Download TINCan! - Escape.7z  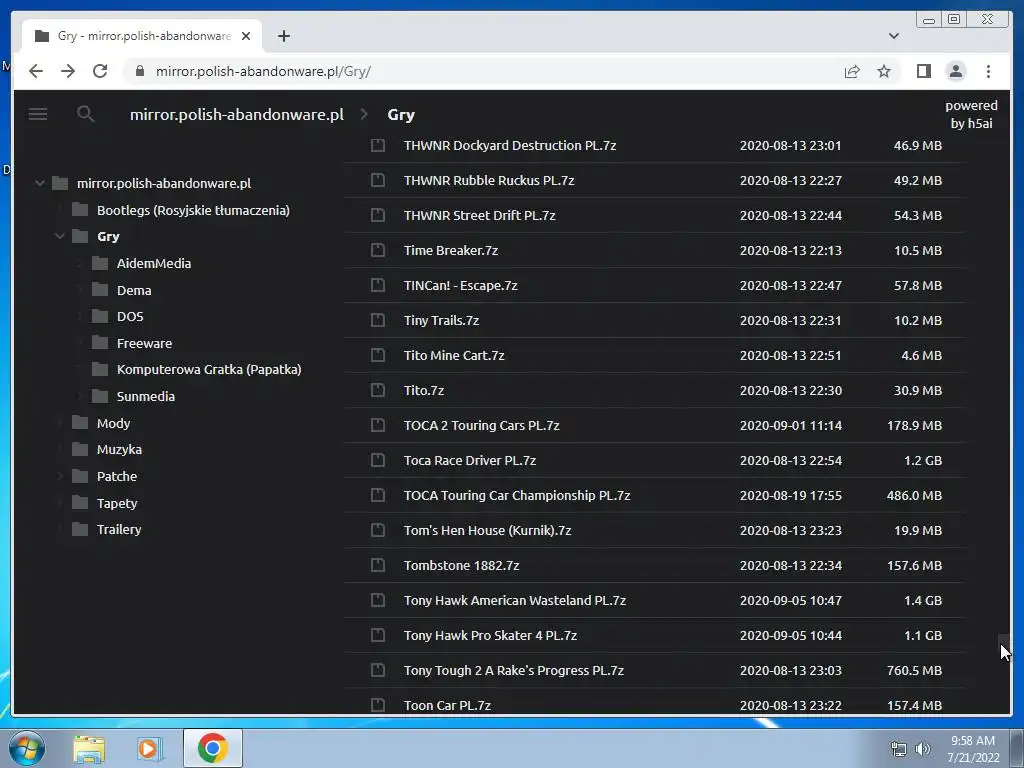[x=460, y=285]
